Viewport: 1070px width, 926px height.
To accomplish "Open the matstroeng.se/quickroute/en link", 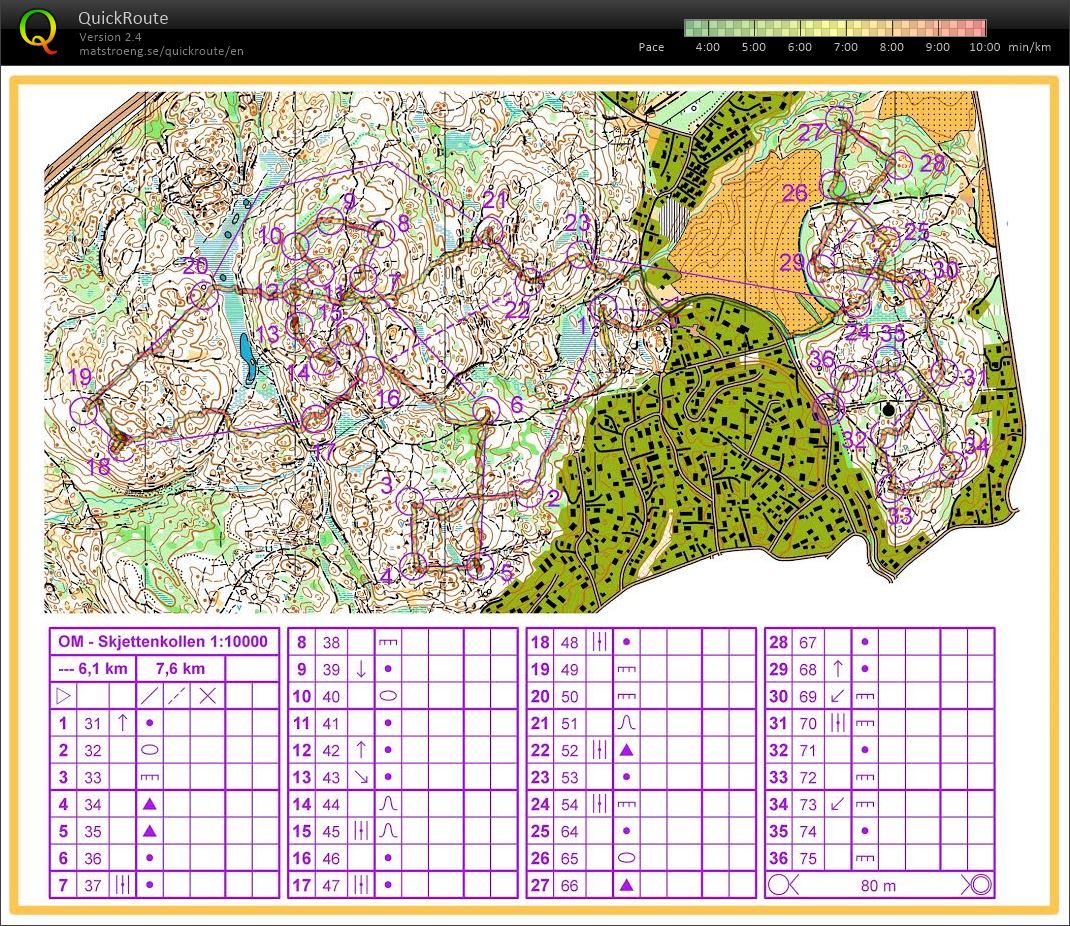I will [x=161, y=51].
